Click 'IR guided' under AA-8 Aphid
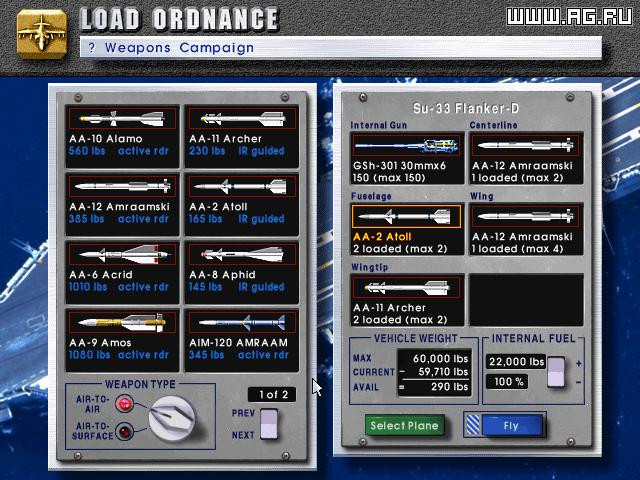Viewport: 640px width, 480px height. point(261,287)
